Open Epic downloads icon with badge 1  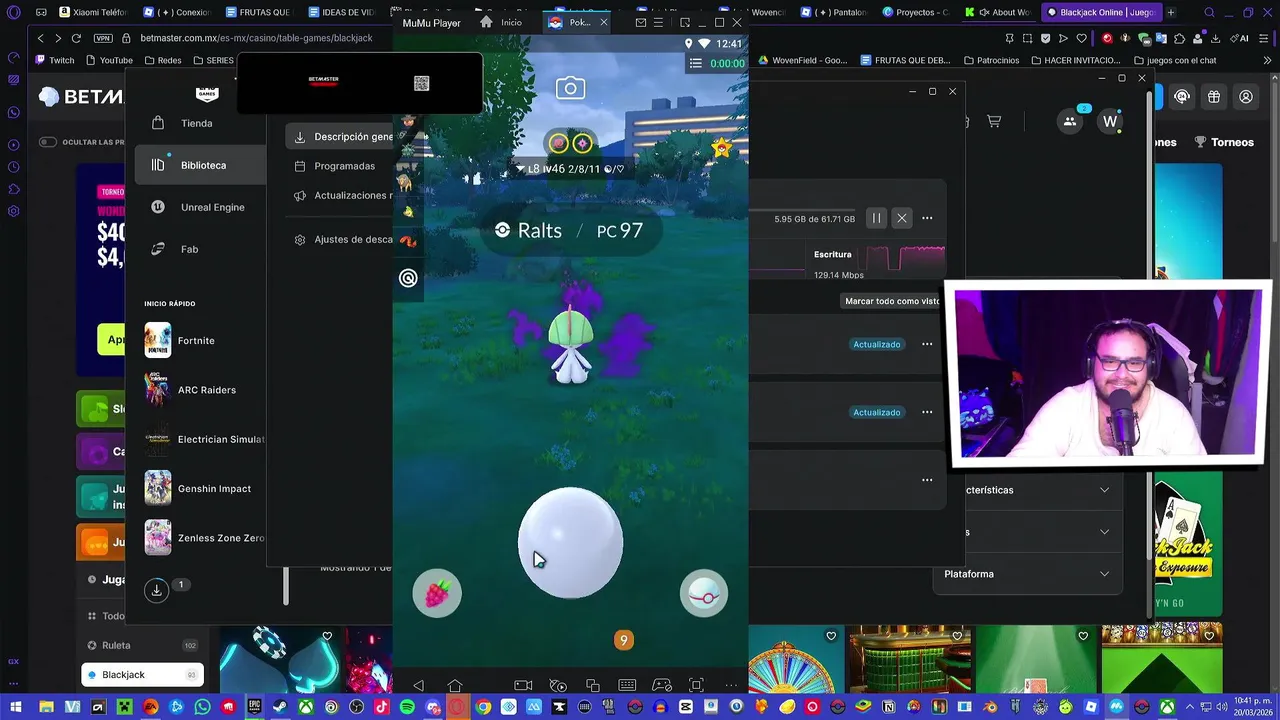click(156, 590)
